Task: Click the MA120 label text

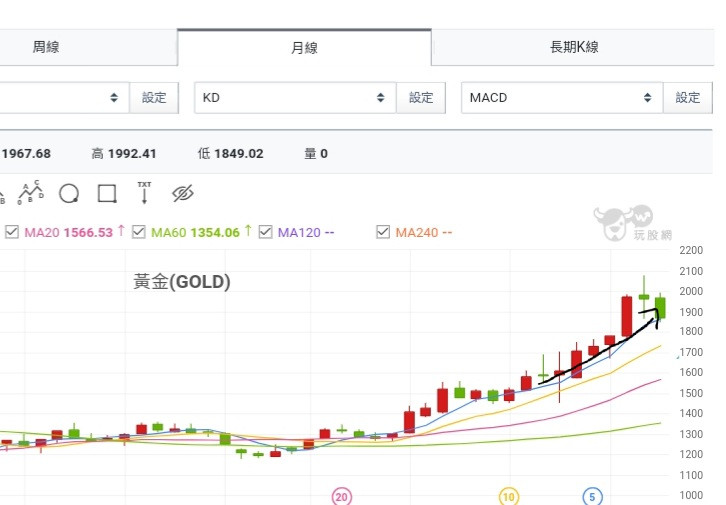Action: click(x=299, y=232)
